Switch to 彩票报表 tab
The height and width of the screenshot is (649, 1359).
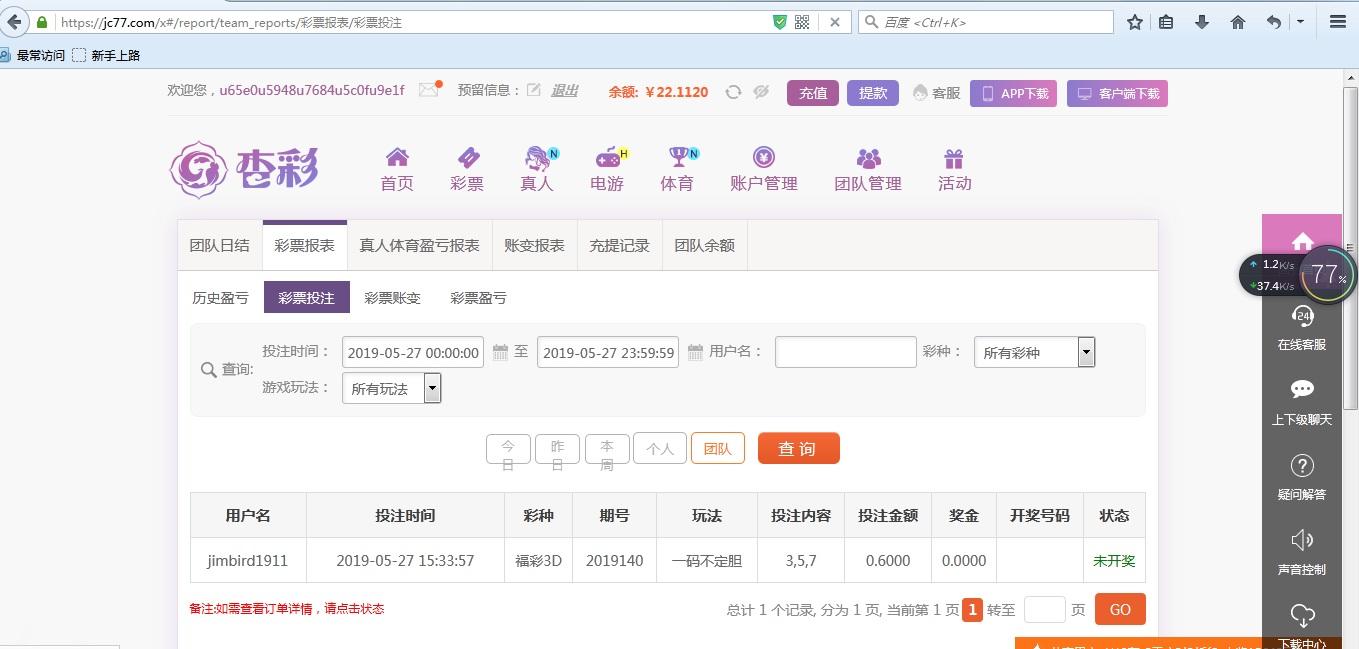(x=305, y=245)
